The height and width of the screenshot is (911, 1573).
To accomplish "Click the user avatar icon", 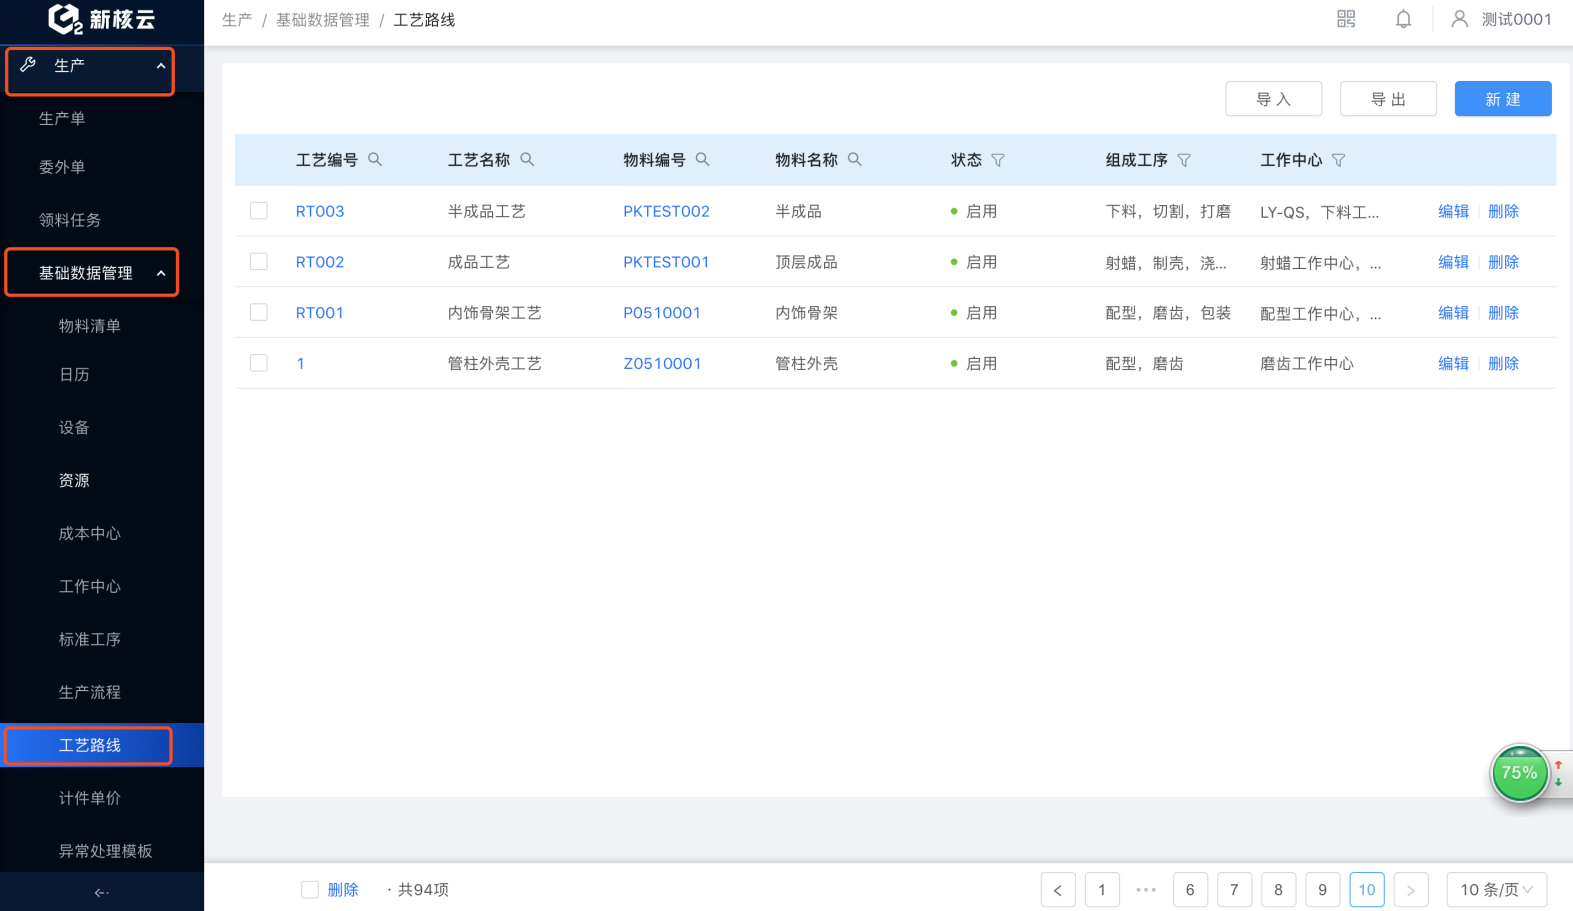I will (1460, 19).
